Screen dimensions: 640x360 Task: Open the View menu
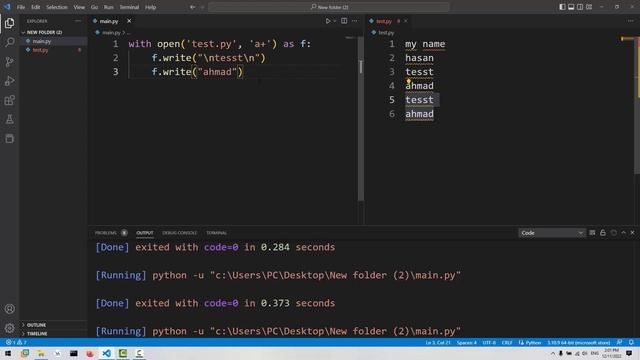(x=79, y=7)
